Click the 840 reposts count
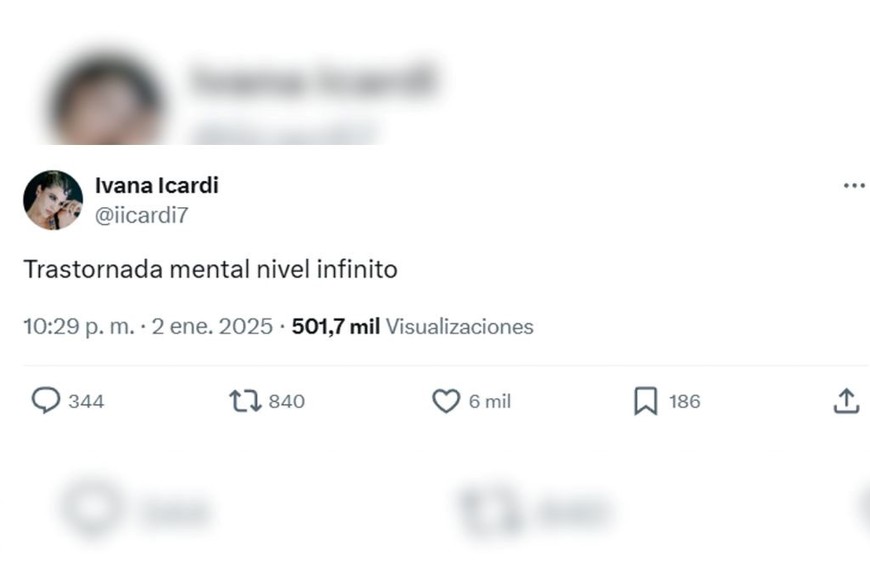 [287, 402]
